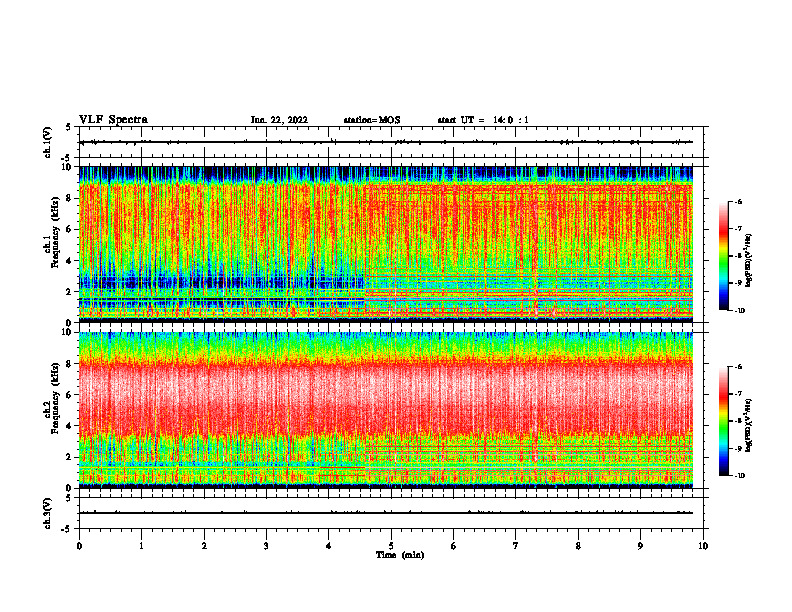
Task: Click the time axis tick label "10"
Action: click(703, 546)
